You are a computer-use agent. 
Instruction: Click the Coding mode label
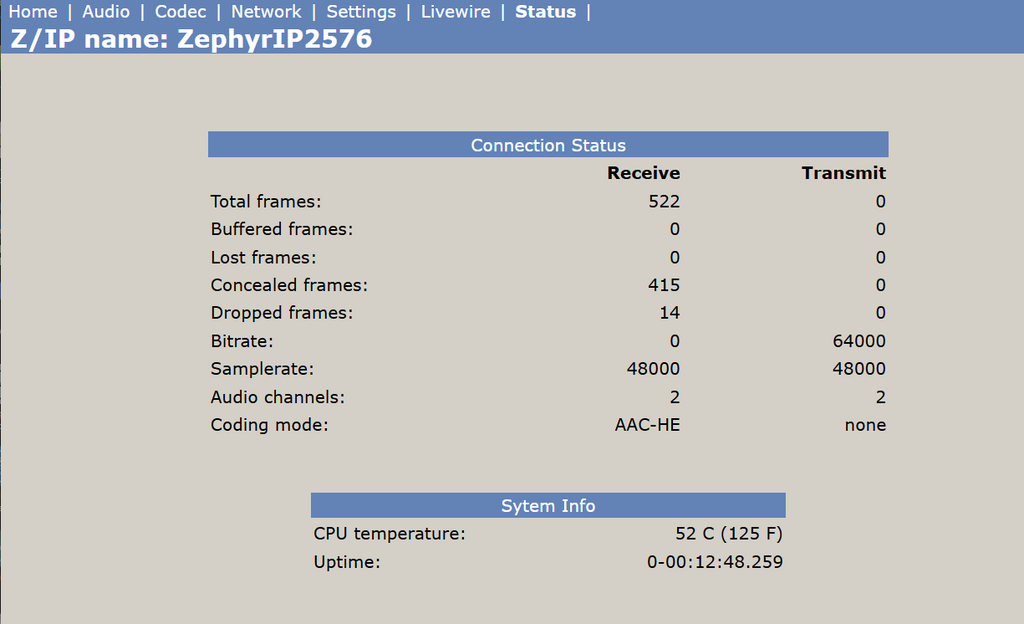269,425
